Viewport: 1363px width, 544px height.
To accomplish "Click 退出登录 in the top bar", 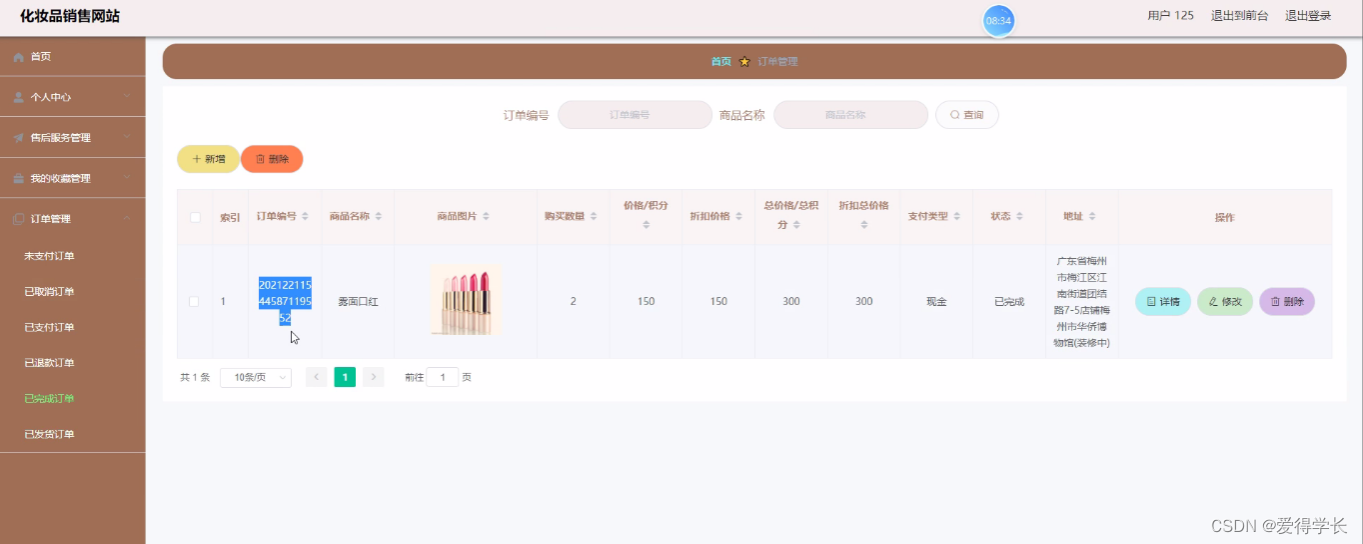I will [x=1308, y=16].
